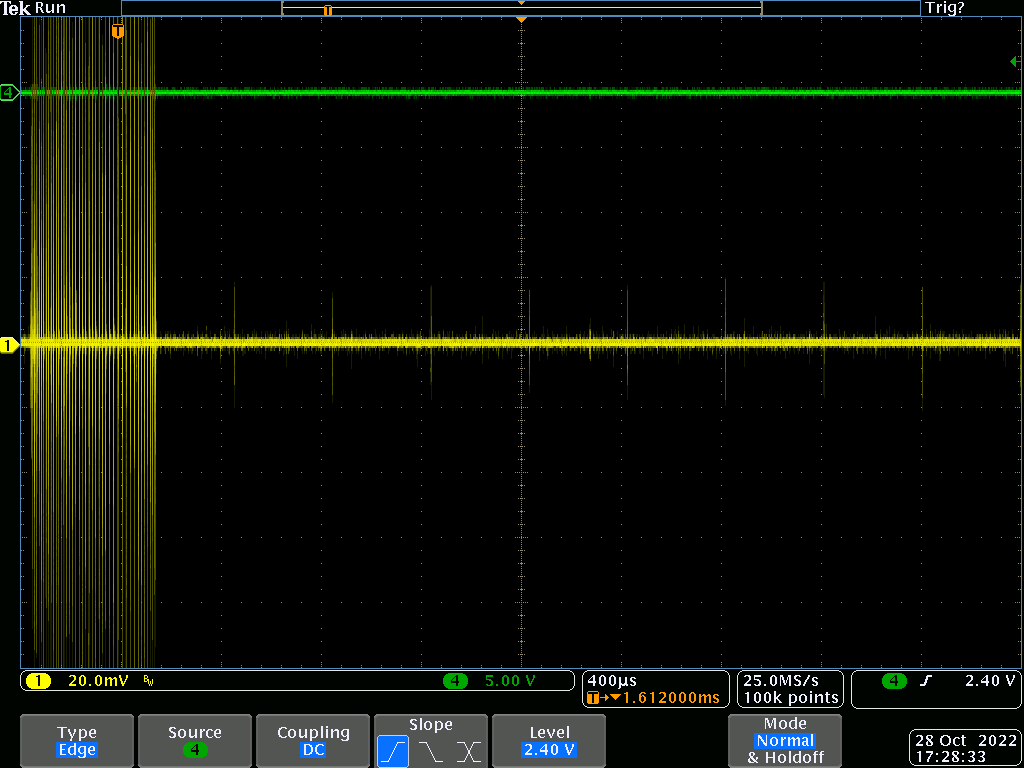Viewport: 1024px width, 768px height.
Task: Open the trigger Source selection menu
Action: pos(194,741)
